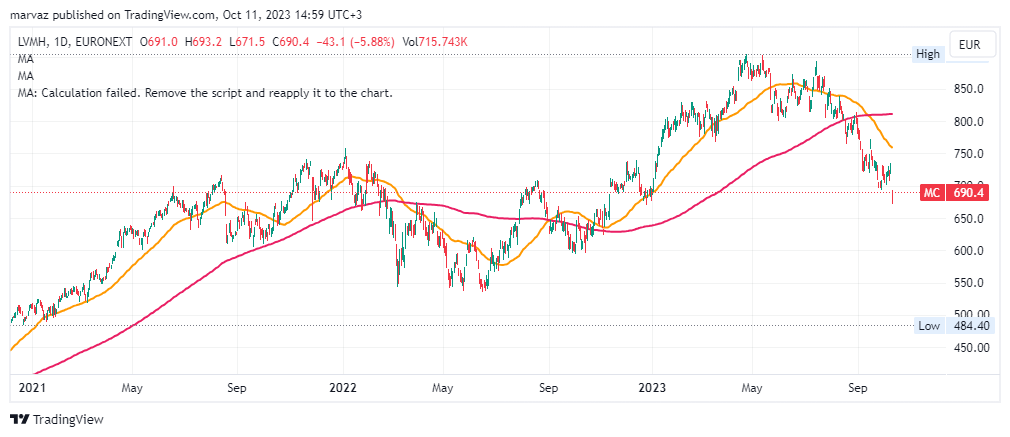Click the published on TradingView.com header text
The width and height of the screenshot is (1010, 437).
point(128,14)
